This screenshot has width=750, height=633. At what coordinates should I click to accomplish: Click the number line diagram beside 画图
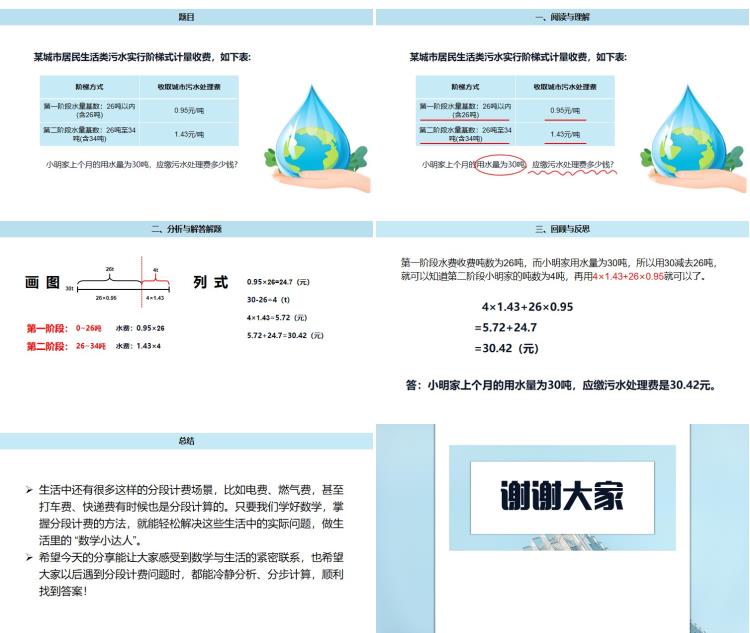(120, 284)
